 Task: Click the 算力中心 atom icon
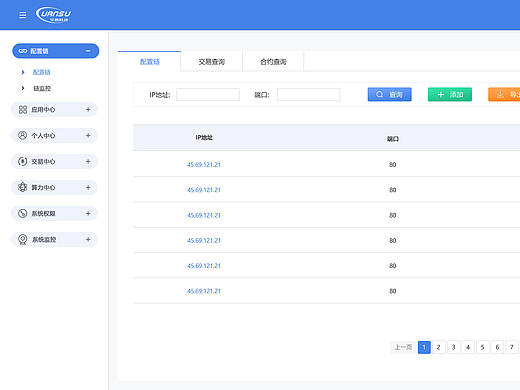22,187
